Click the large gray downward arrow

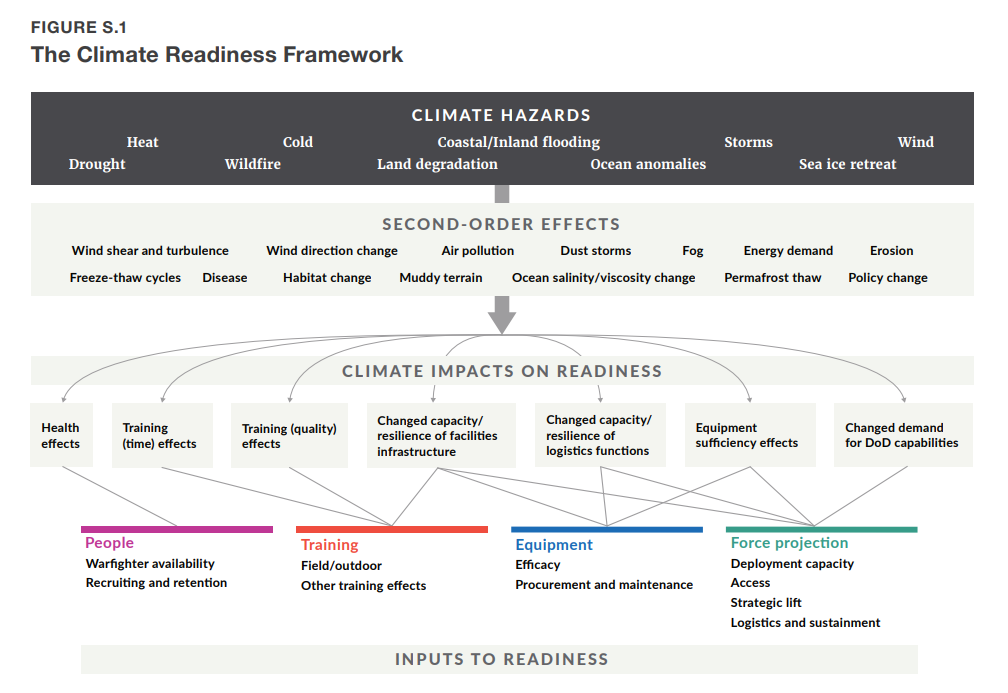(502, 314)
